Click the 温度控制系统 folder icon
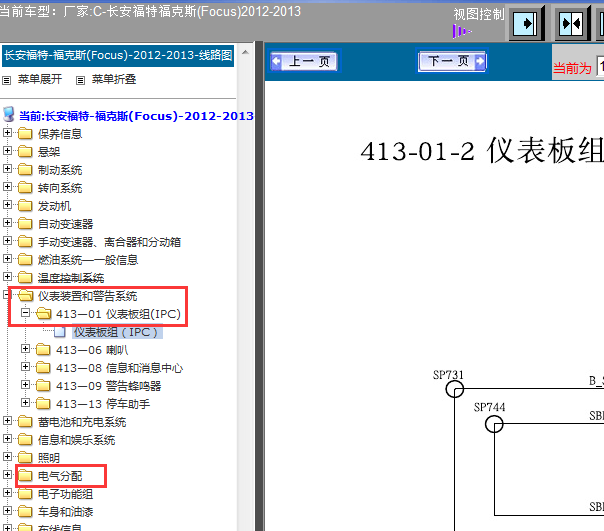The height and width of the screenshot is (531, 604). pyautogui.click(x=25, y=277)
